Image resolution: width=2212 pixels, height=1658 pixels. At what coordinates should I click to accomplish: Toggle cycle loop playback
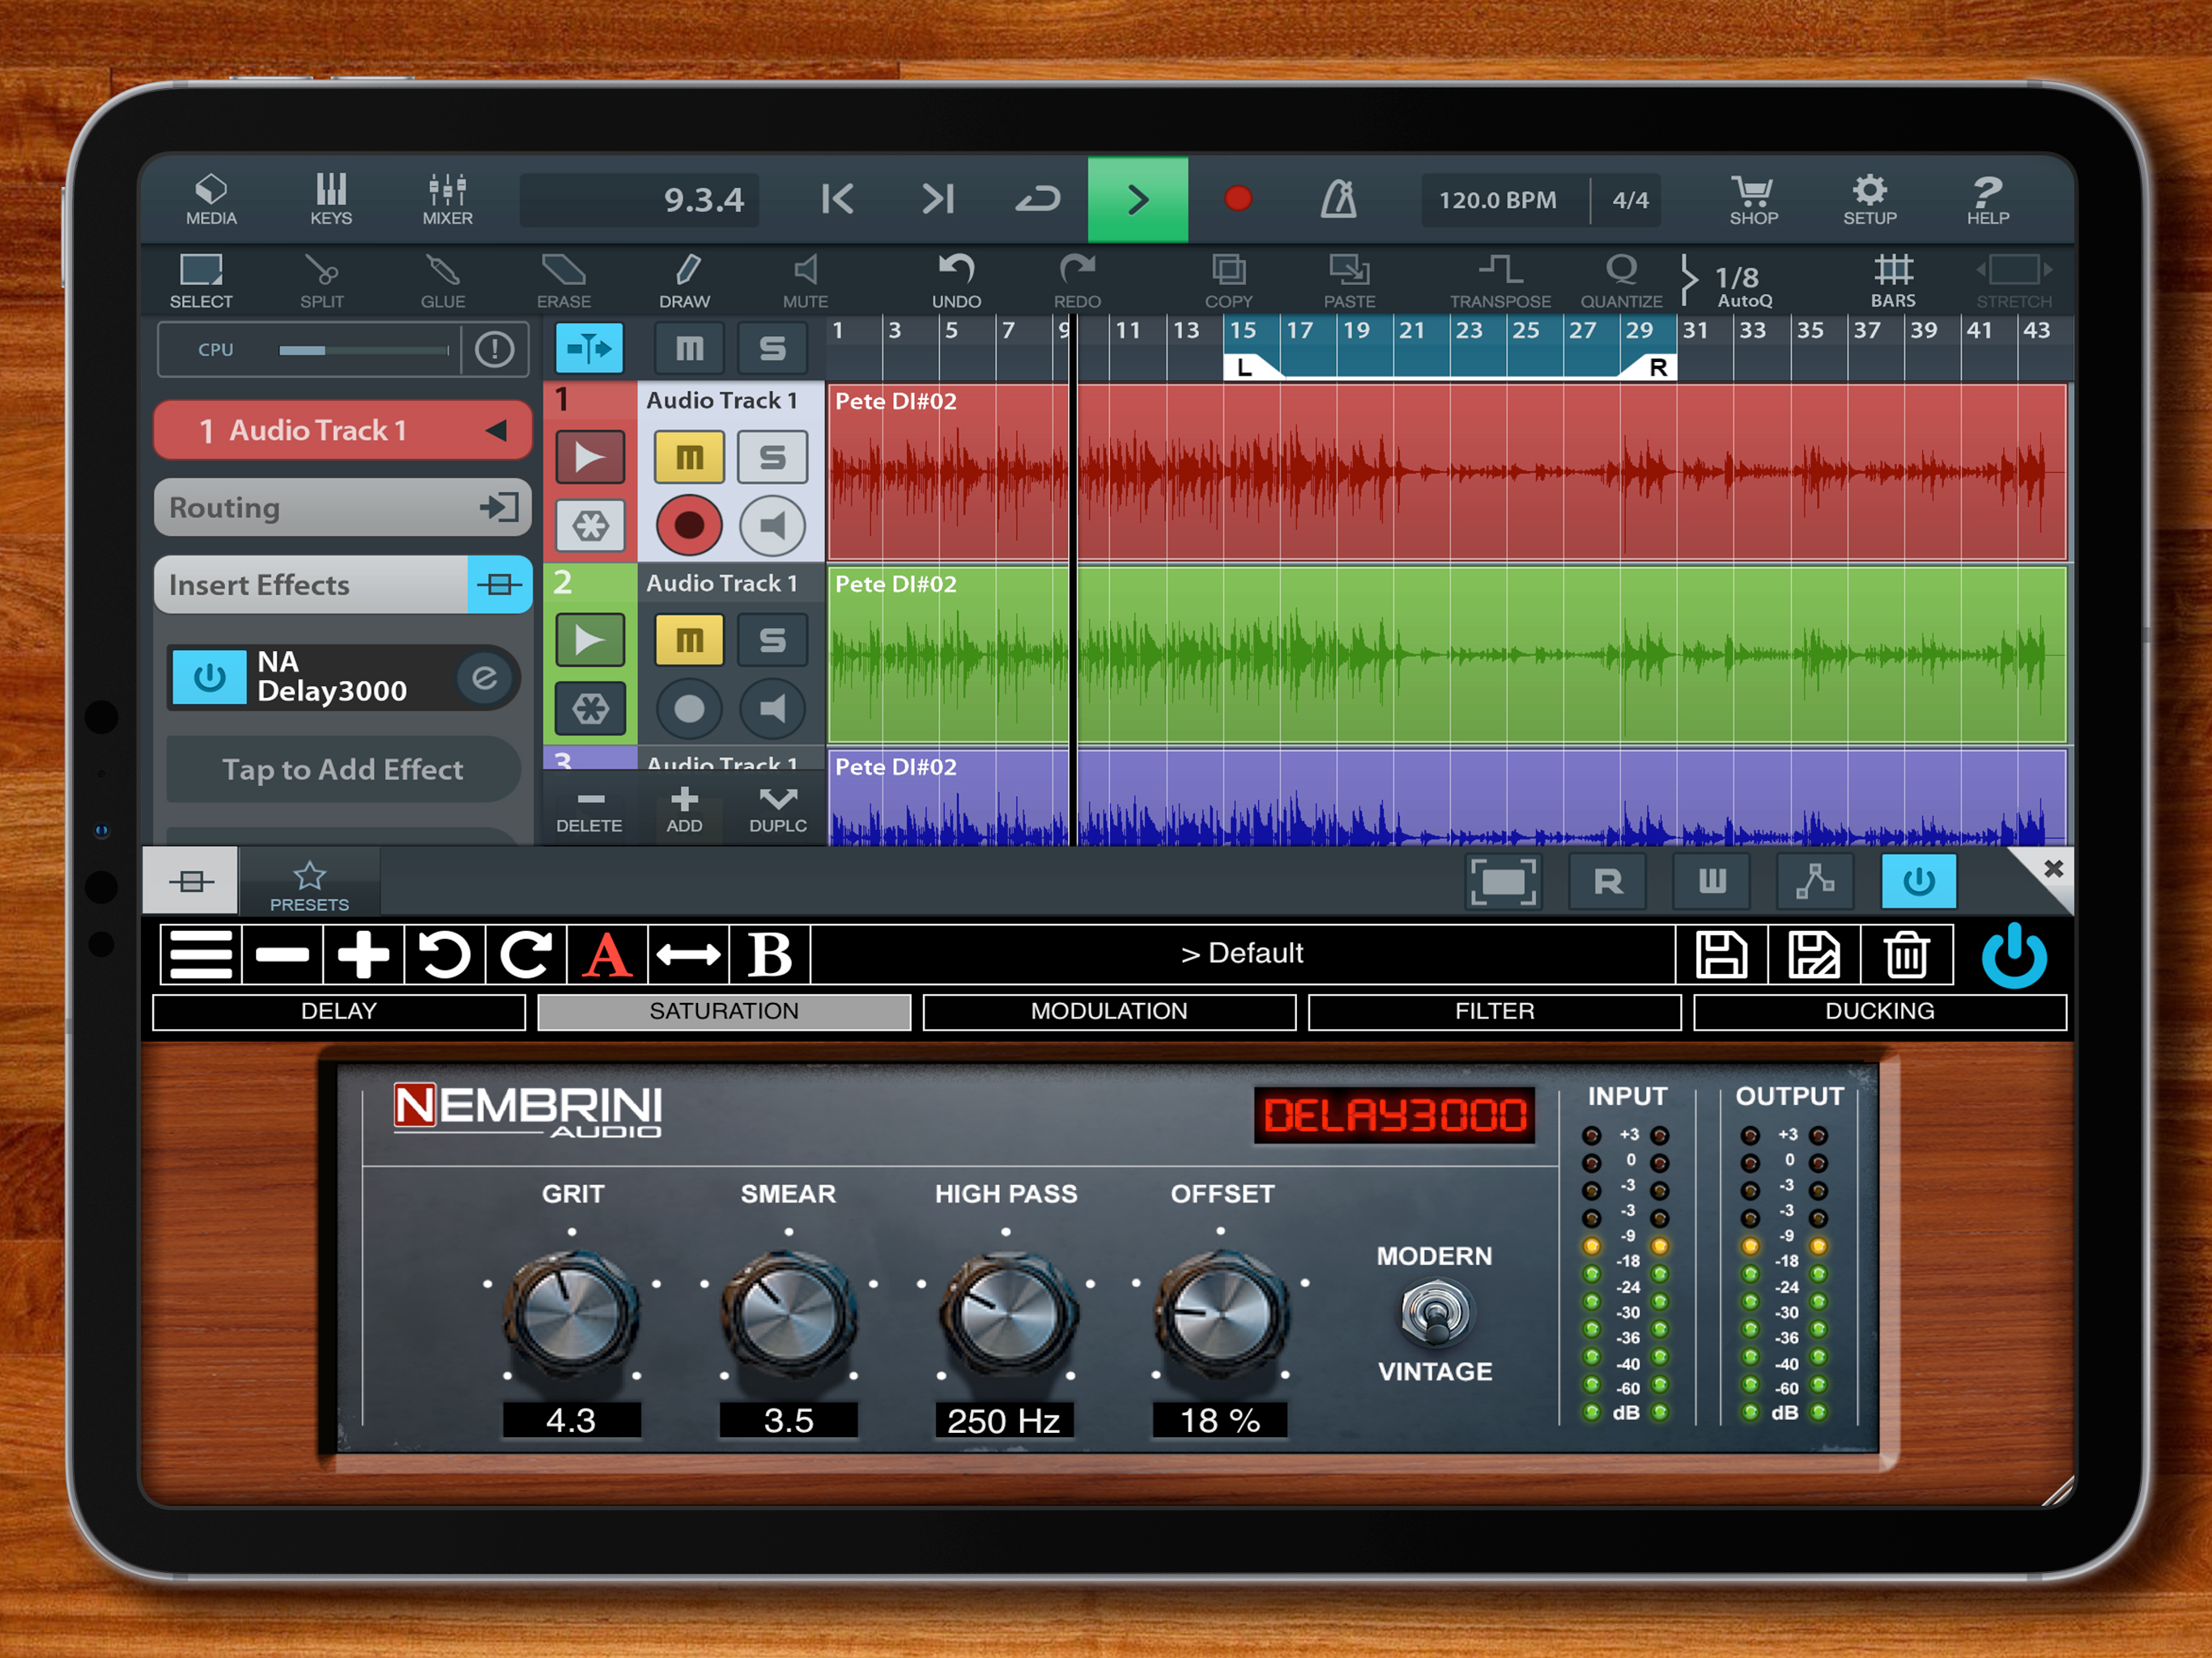point(1037,199)
